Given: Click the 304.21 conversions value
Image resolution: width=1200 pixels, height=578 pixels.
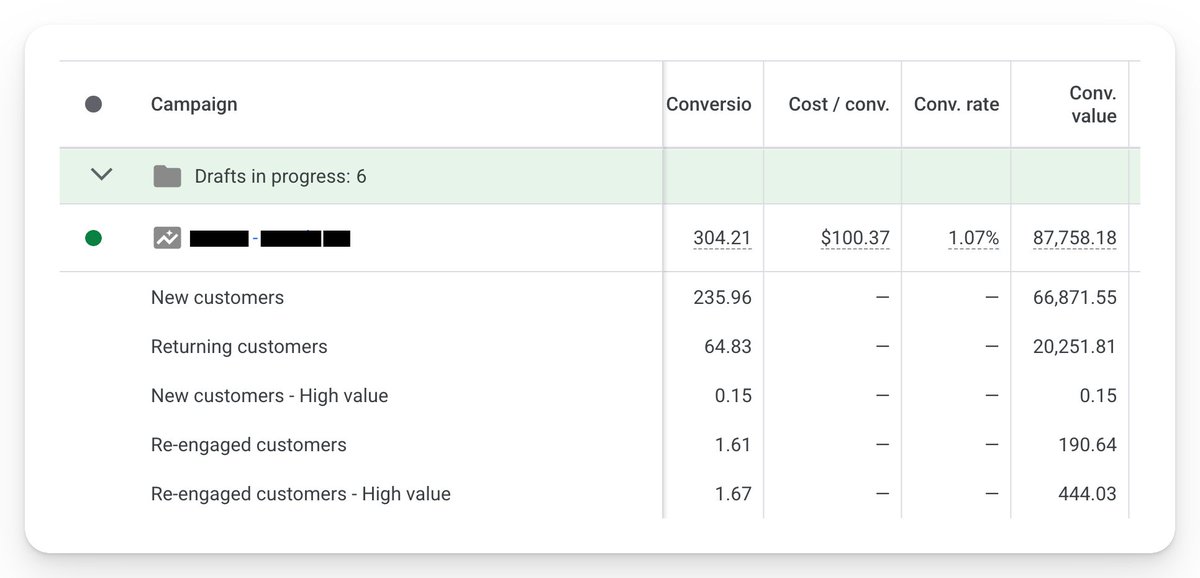Looking at the screenshot, I should point(722,238).
